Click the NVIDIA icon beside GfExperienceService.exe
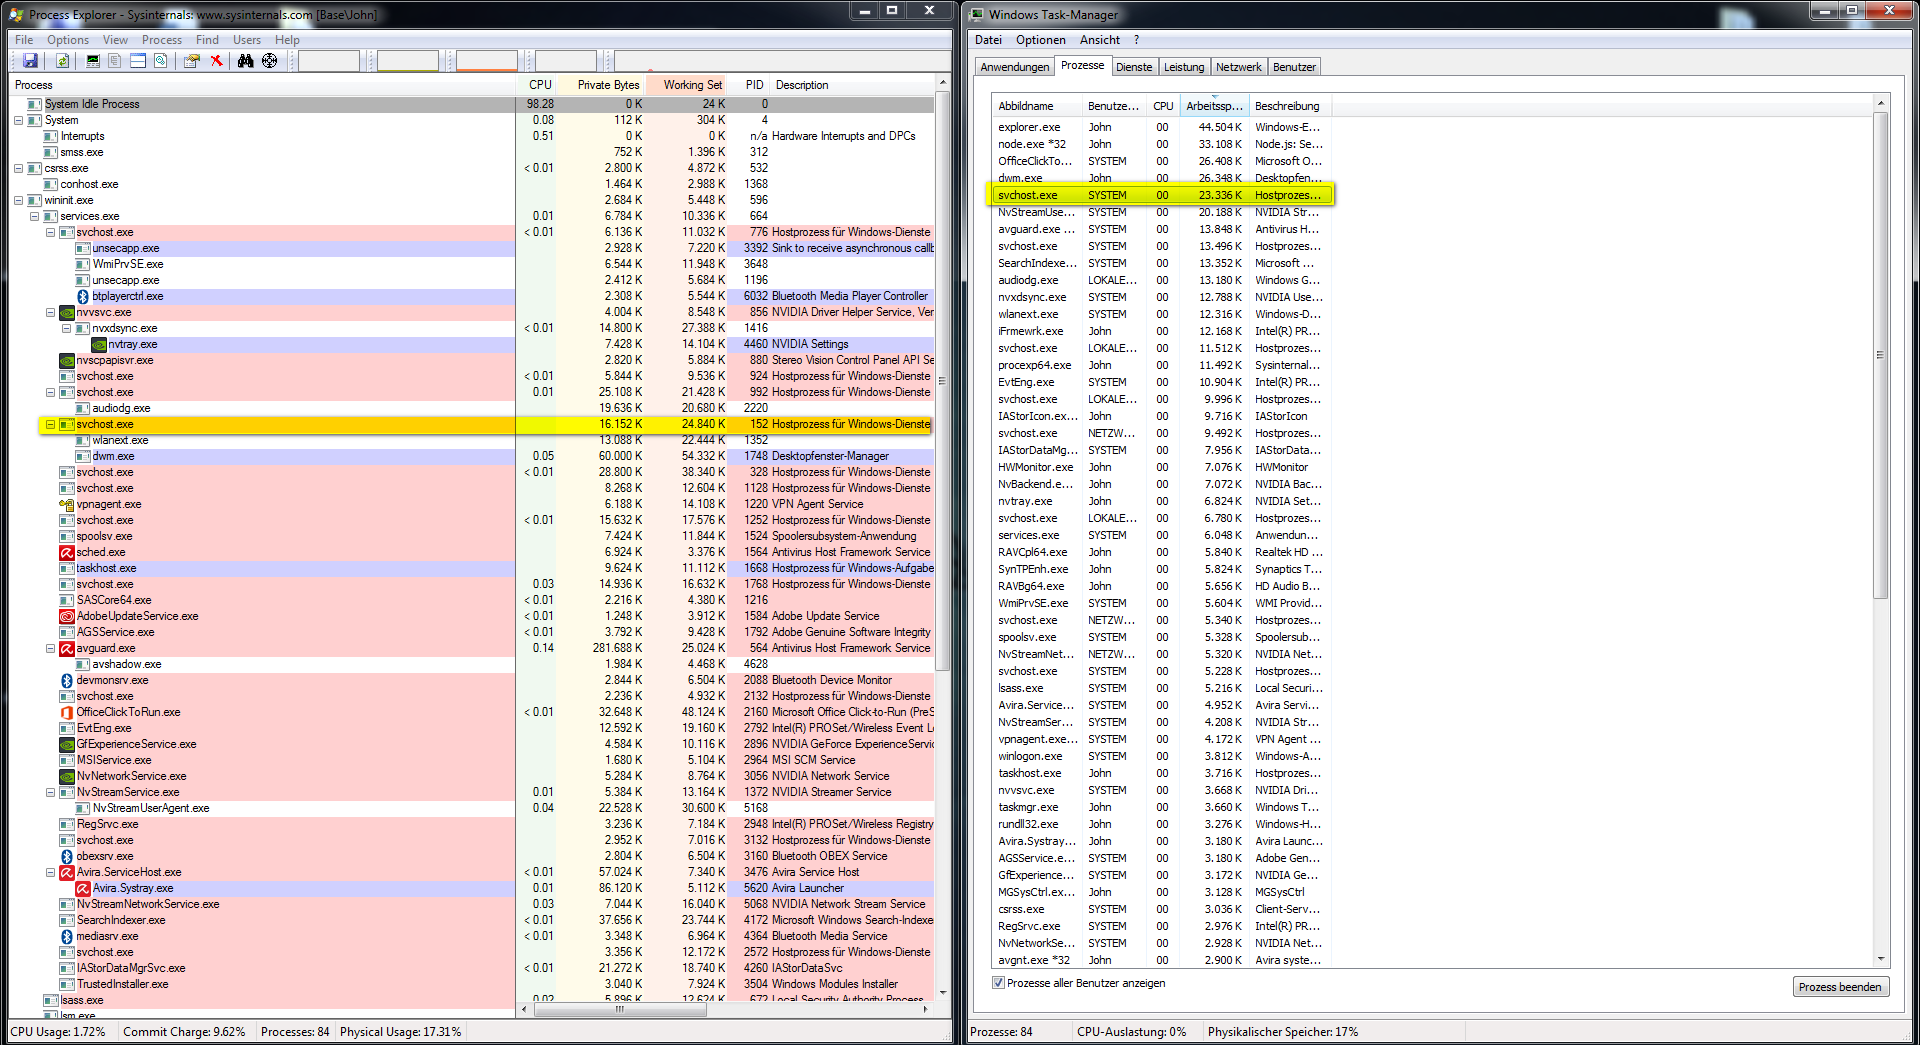1920x1045 pixels. pos(67,744)
